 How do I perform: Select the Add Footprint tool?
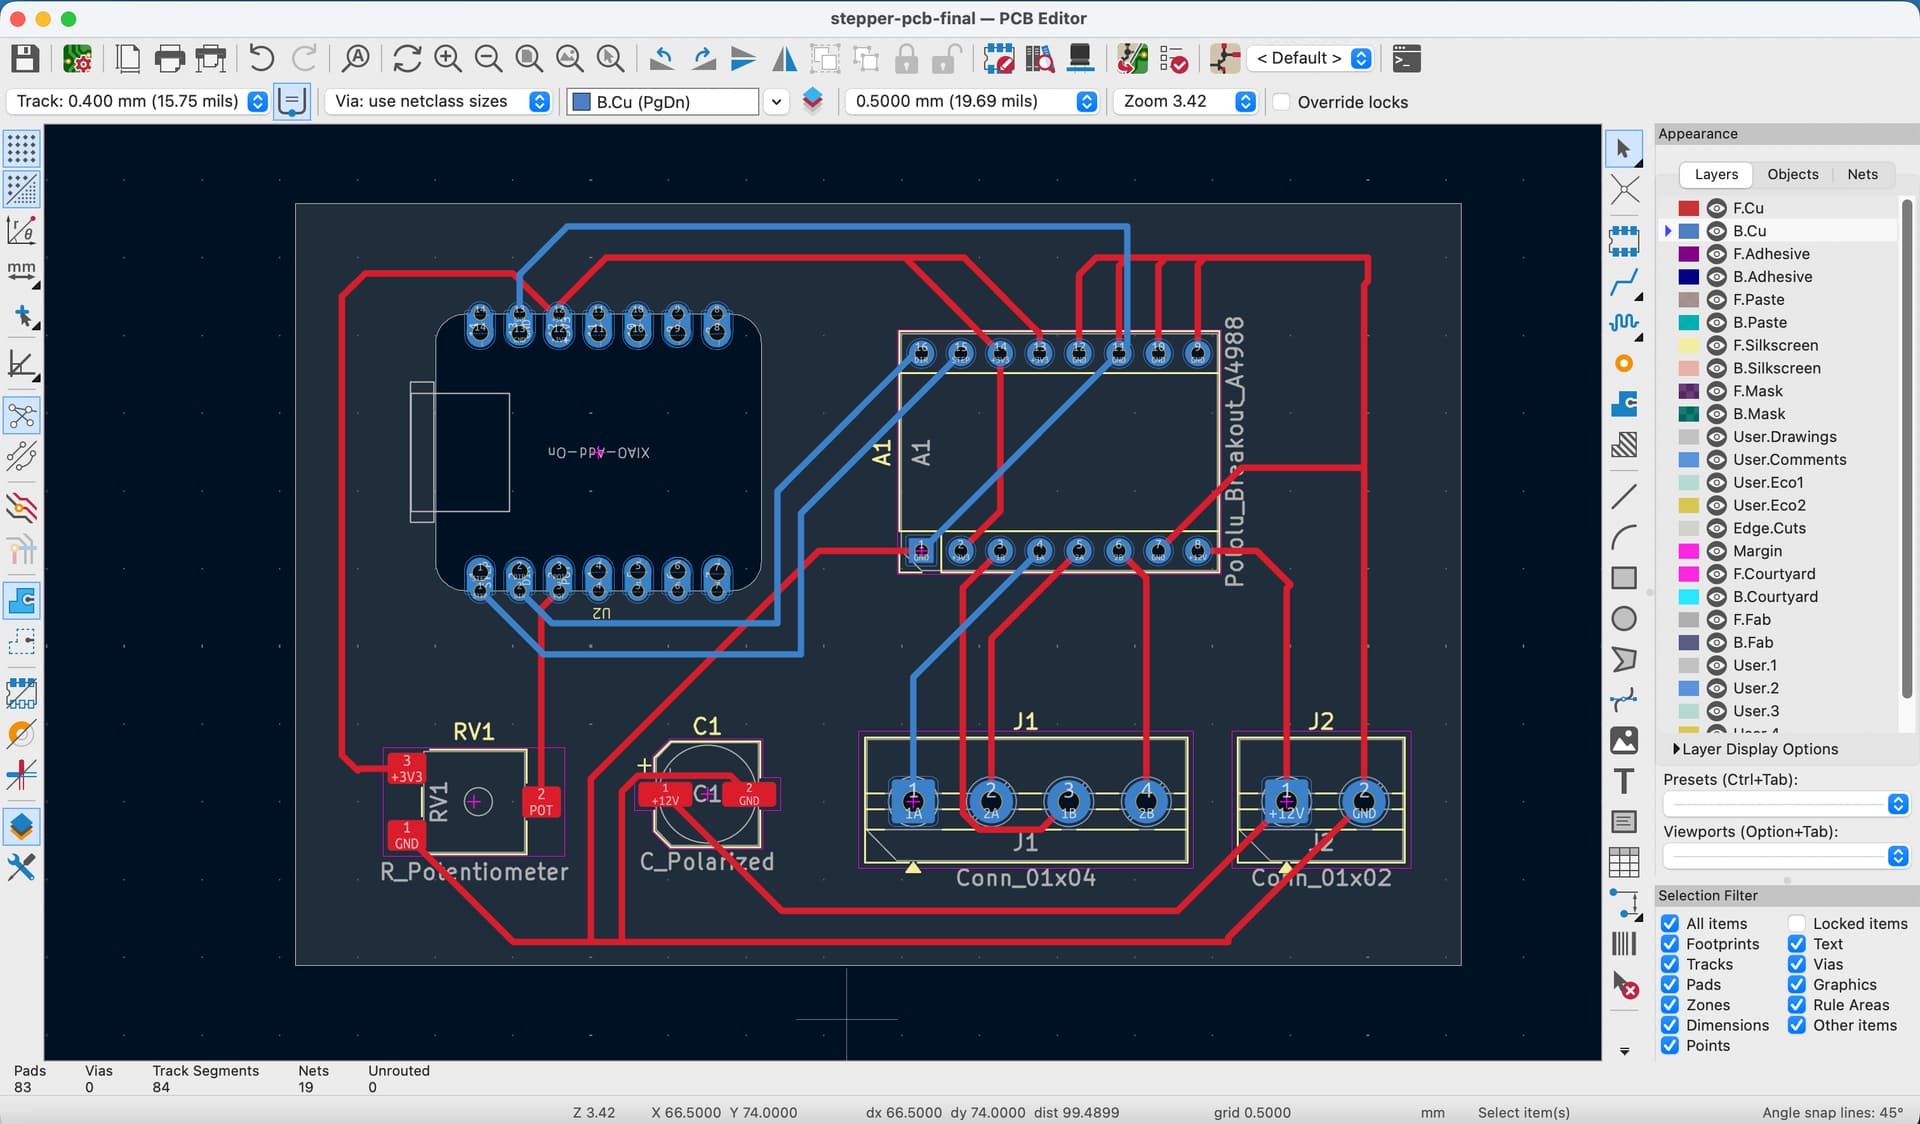point(1624,241)
